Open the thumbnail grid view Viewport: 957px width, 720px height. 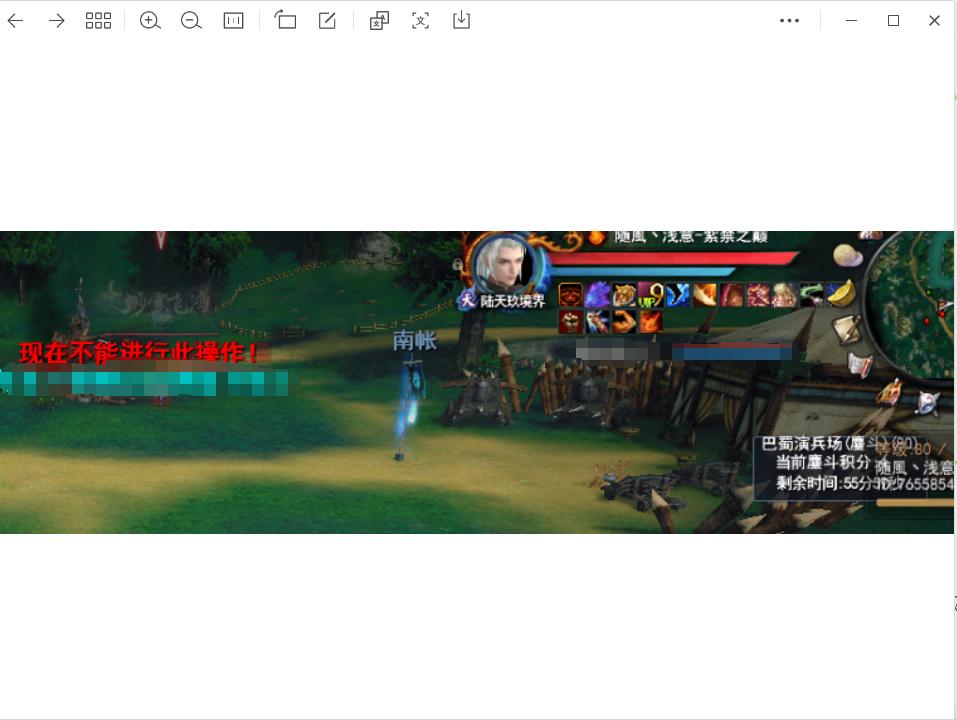pos(98,21)
